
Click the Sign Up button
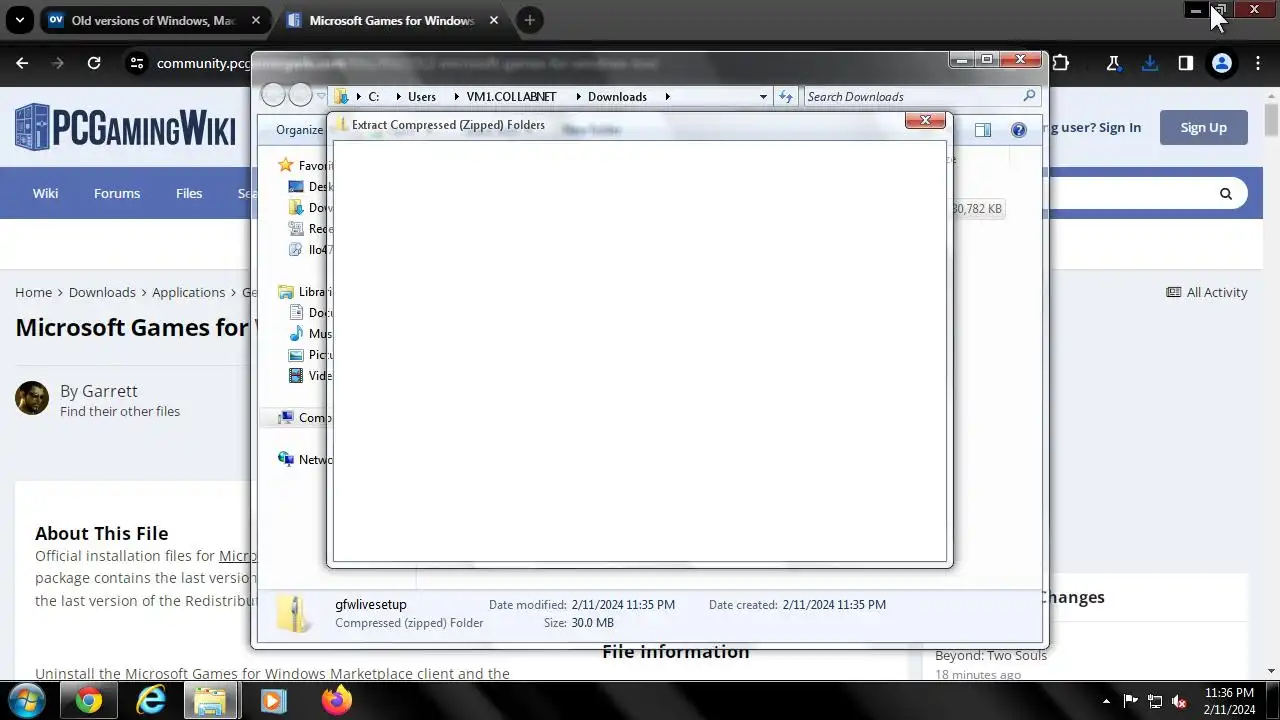(x=1203, y=127)
